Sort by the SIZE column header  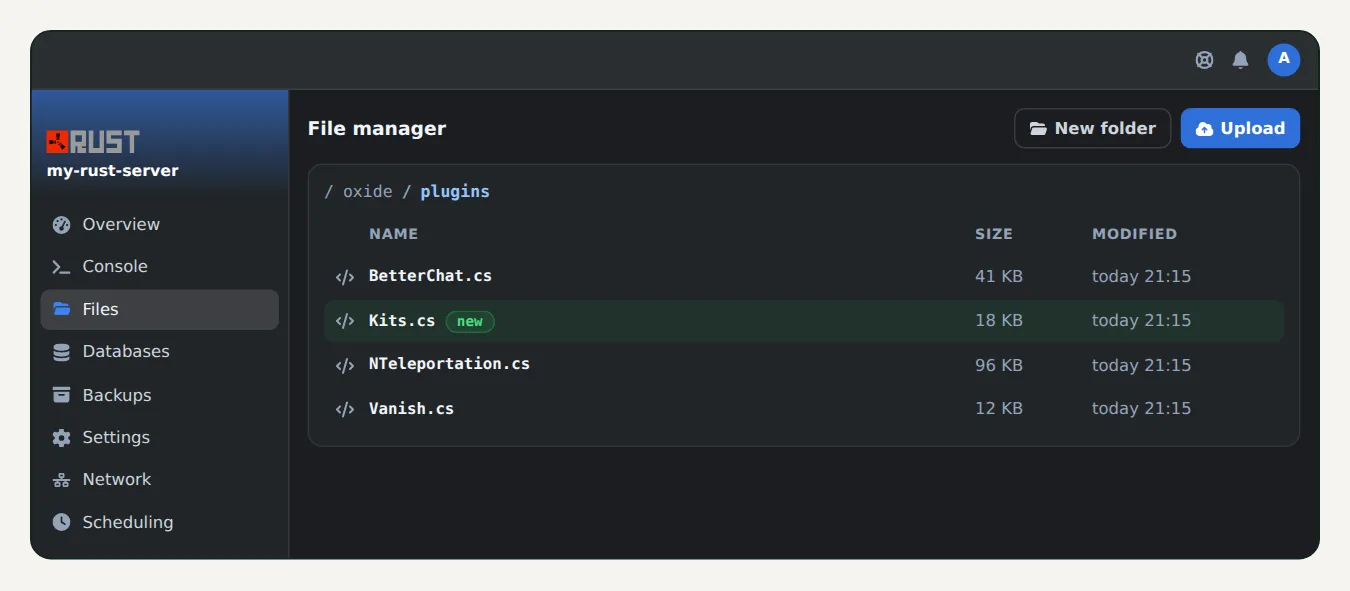[994, 234]
